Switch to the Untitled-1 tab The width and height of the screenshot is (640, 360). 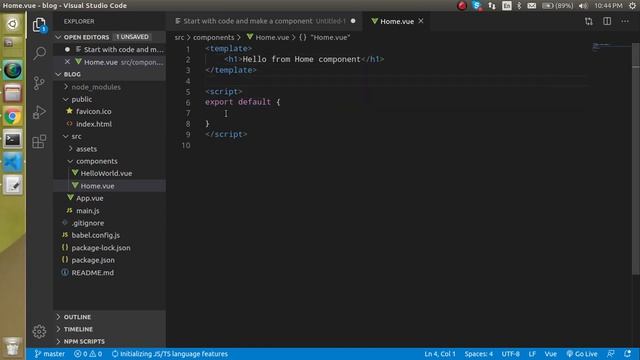264,21
